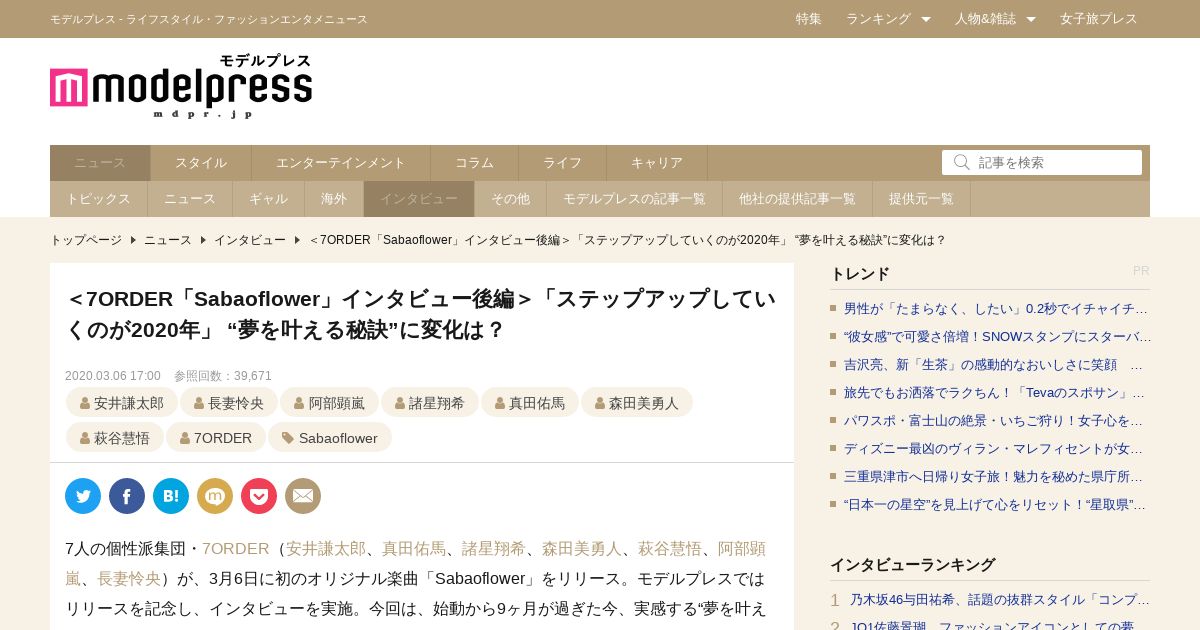The image size is (1200, 630).
Task: Select the キャリア navigation tab
Action: click(657, 163)
